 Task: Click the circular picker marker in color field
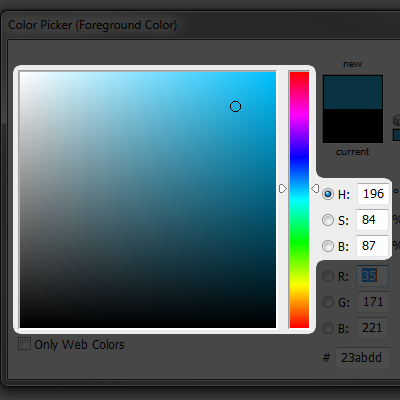[x=235, y=107]
